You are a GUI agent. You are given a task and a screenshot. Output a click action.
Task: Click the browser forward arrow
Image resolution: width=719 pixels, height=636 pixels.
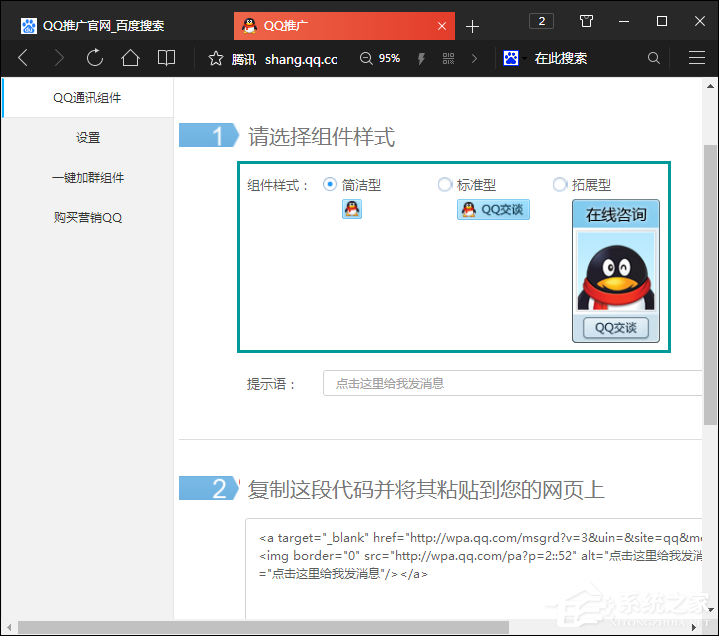(x=59, y=58)
